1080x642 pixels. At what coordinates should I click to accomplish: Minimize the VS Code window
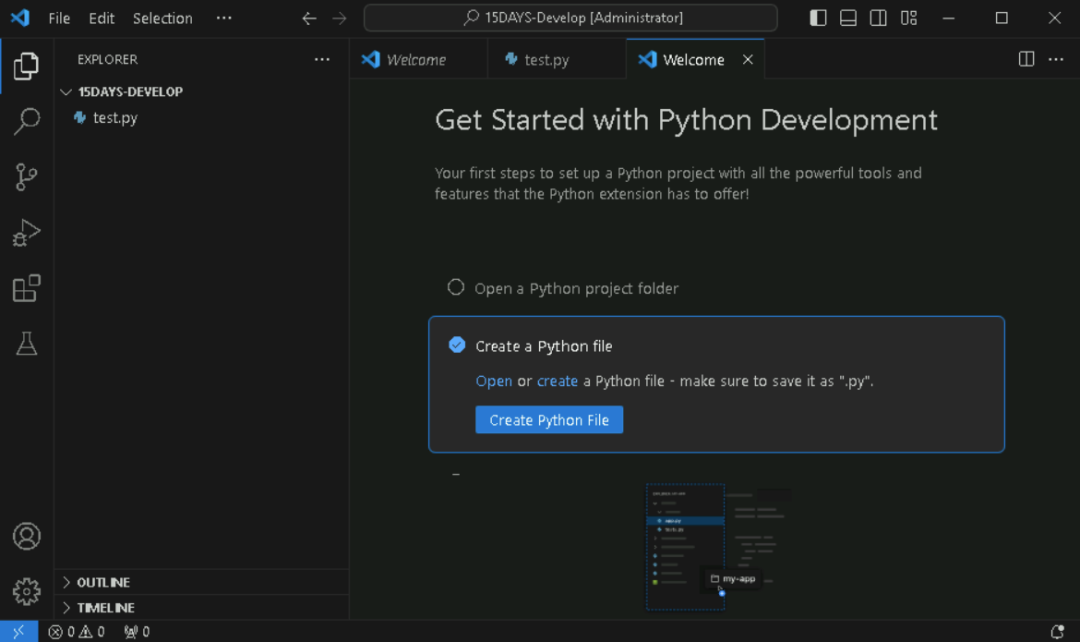point(948,18)
